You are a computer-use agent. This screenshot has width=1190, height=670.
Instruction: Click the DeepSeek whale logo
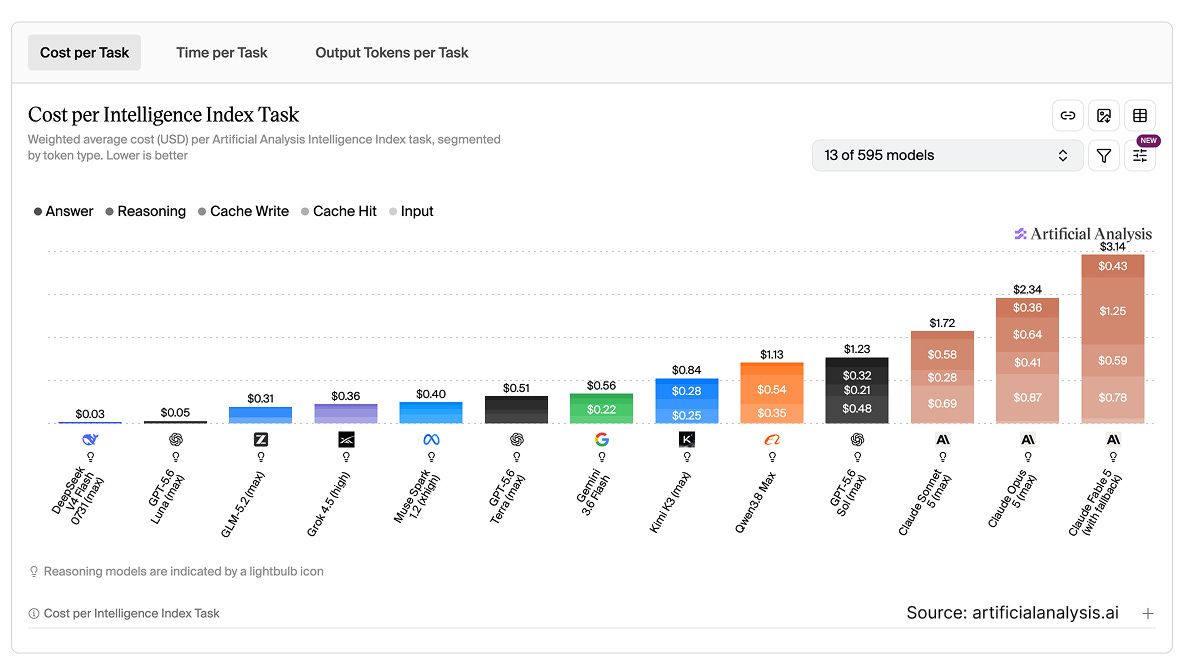point(90,439)
